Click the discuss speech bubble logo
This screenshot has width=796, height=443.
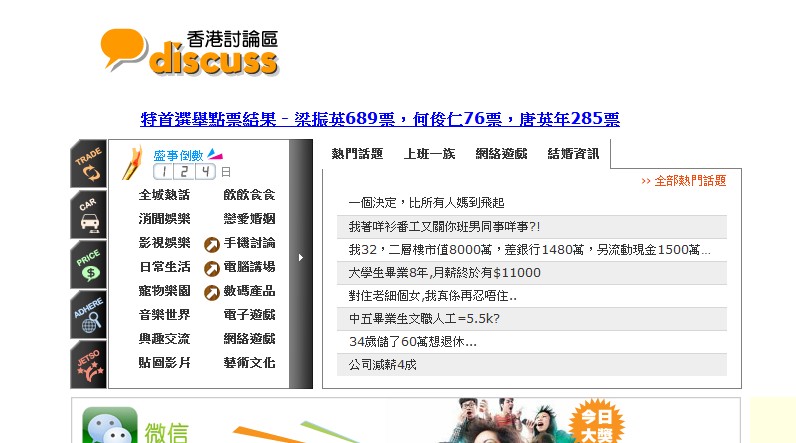[189, 51]
